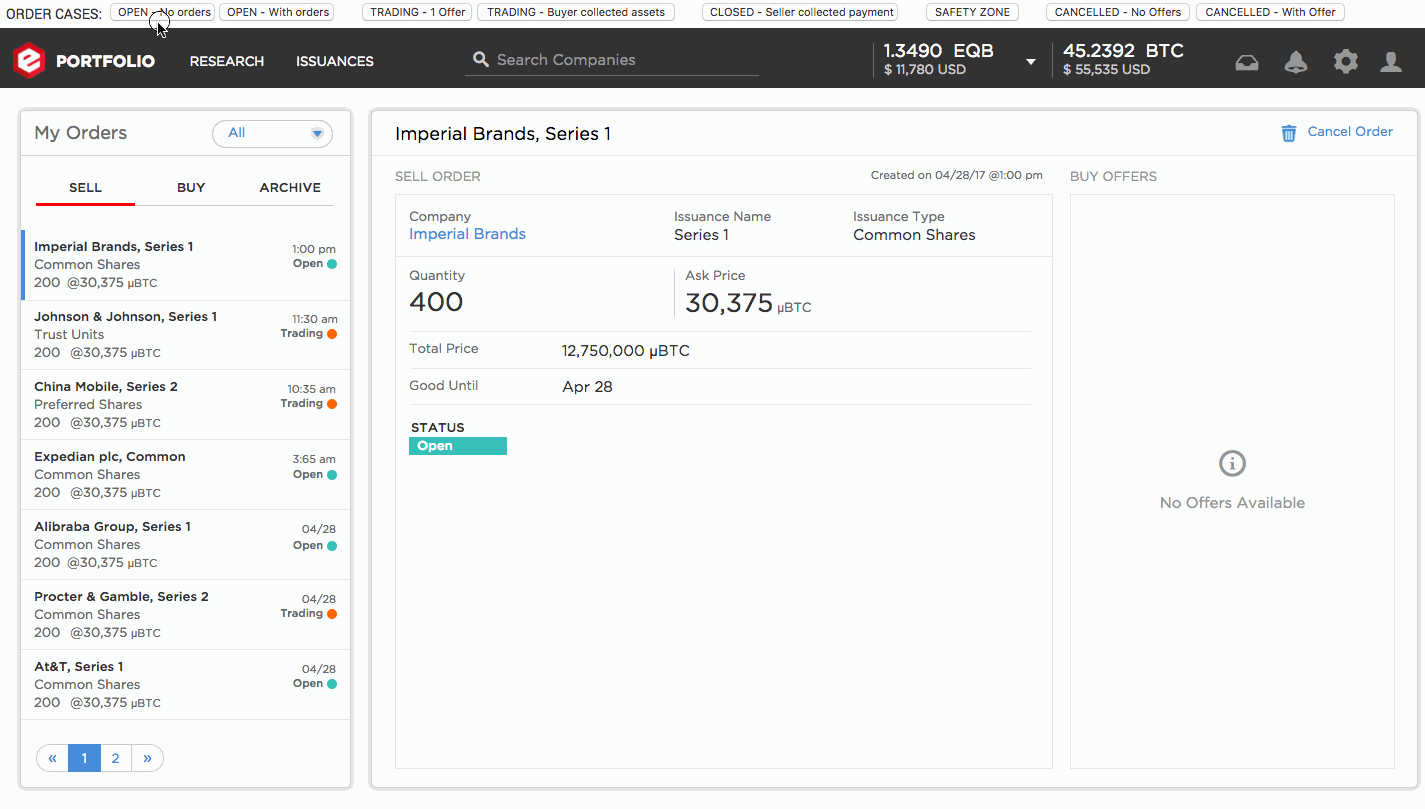Select the SAFETY ZONE case button

(972, 12)
